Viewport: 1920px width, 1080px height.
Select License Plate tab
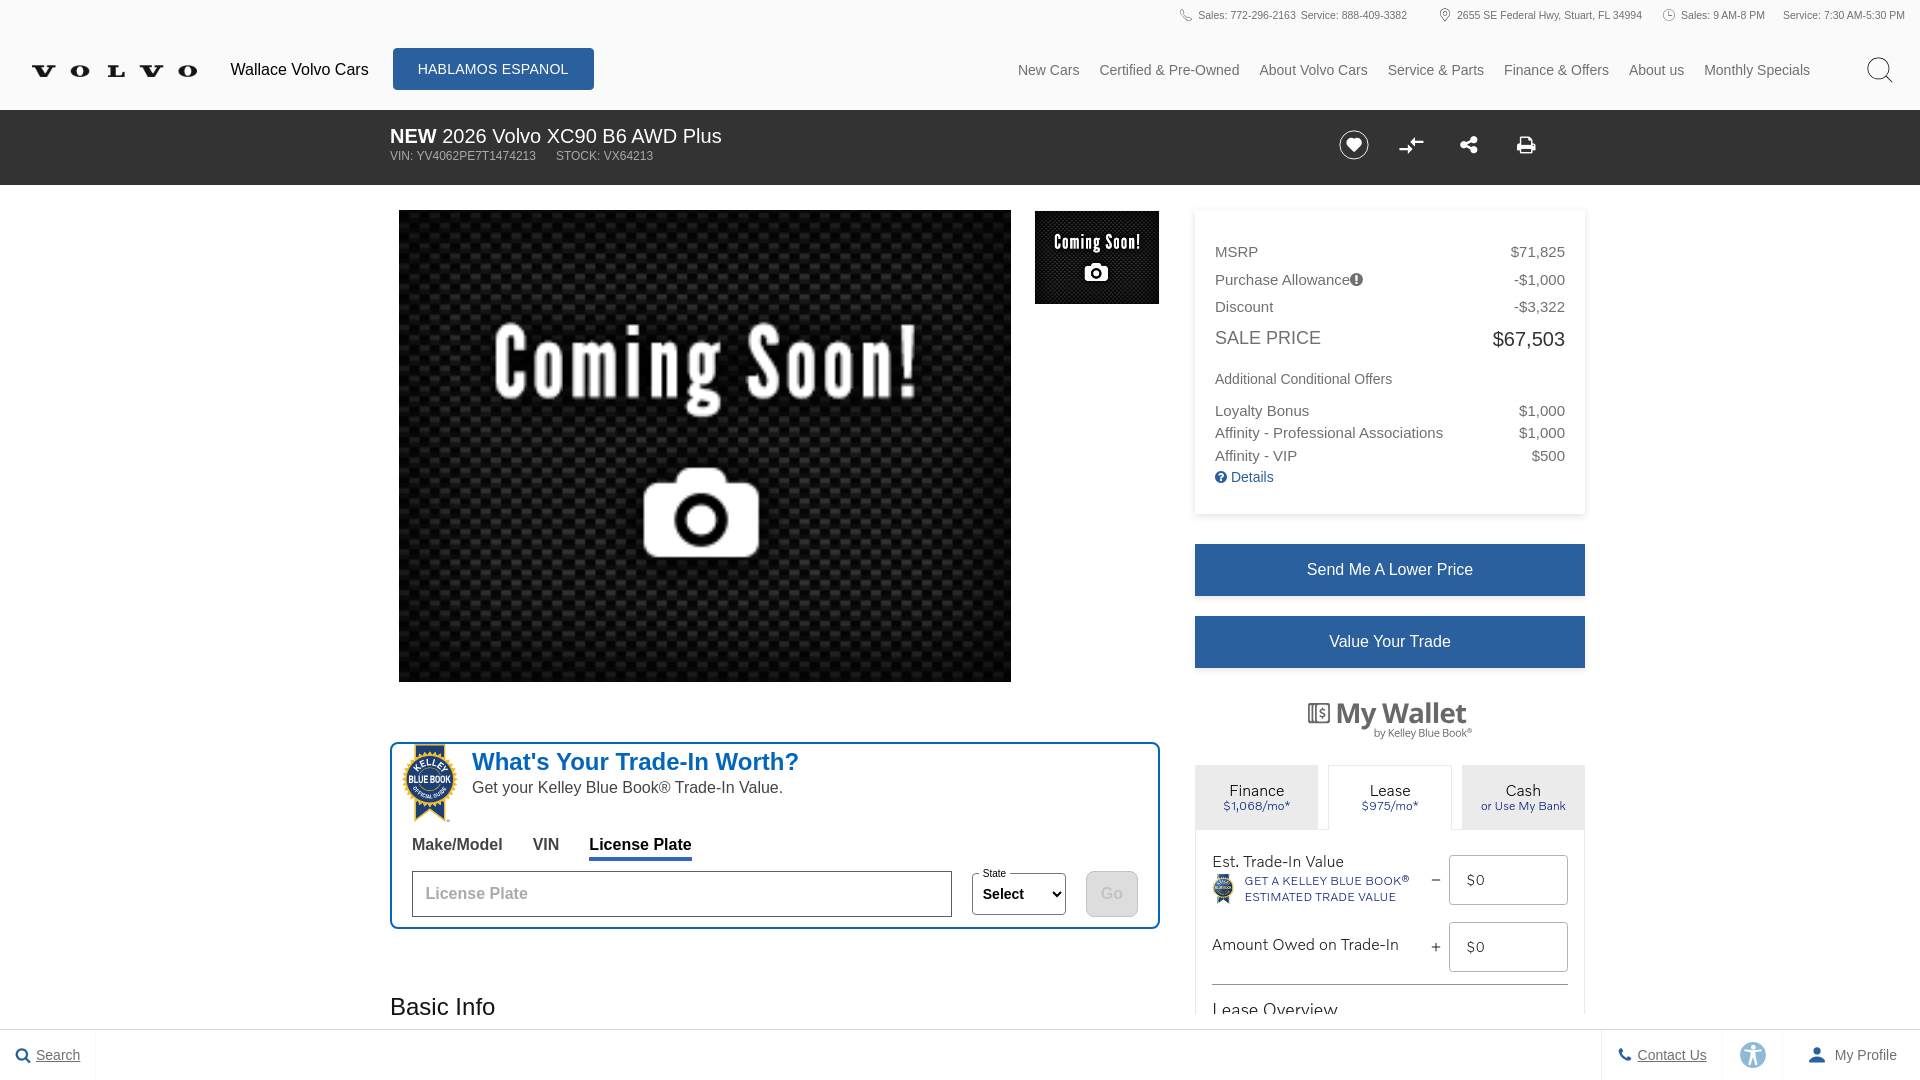click(x=640, y=845)
